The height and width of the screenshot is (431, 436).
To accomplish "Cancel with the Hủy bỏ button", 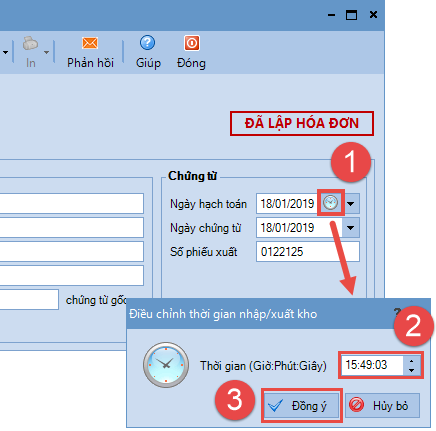I will pyautogui.click(x=382, y=405).
